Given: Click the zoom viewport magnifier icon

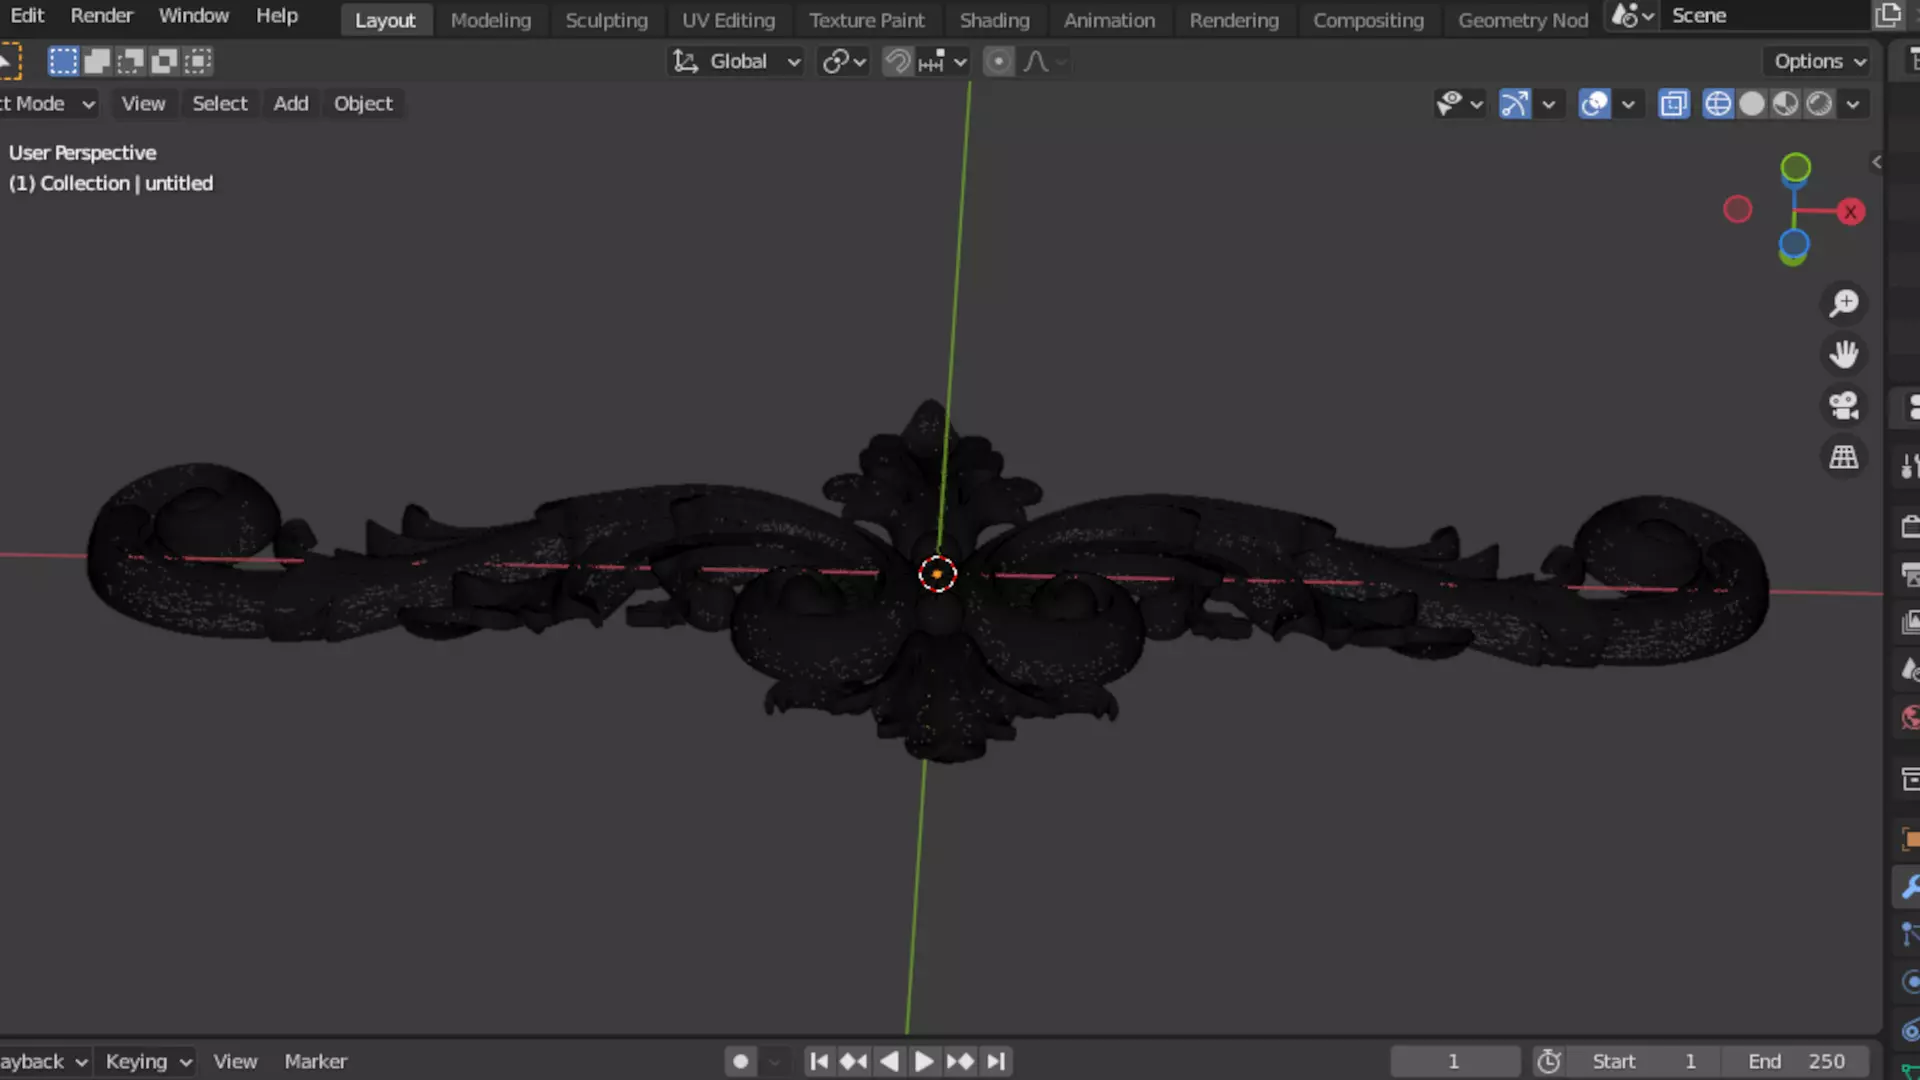Looking at the screenshot, I should [x=1843, y=303].
